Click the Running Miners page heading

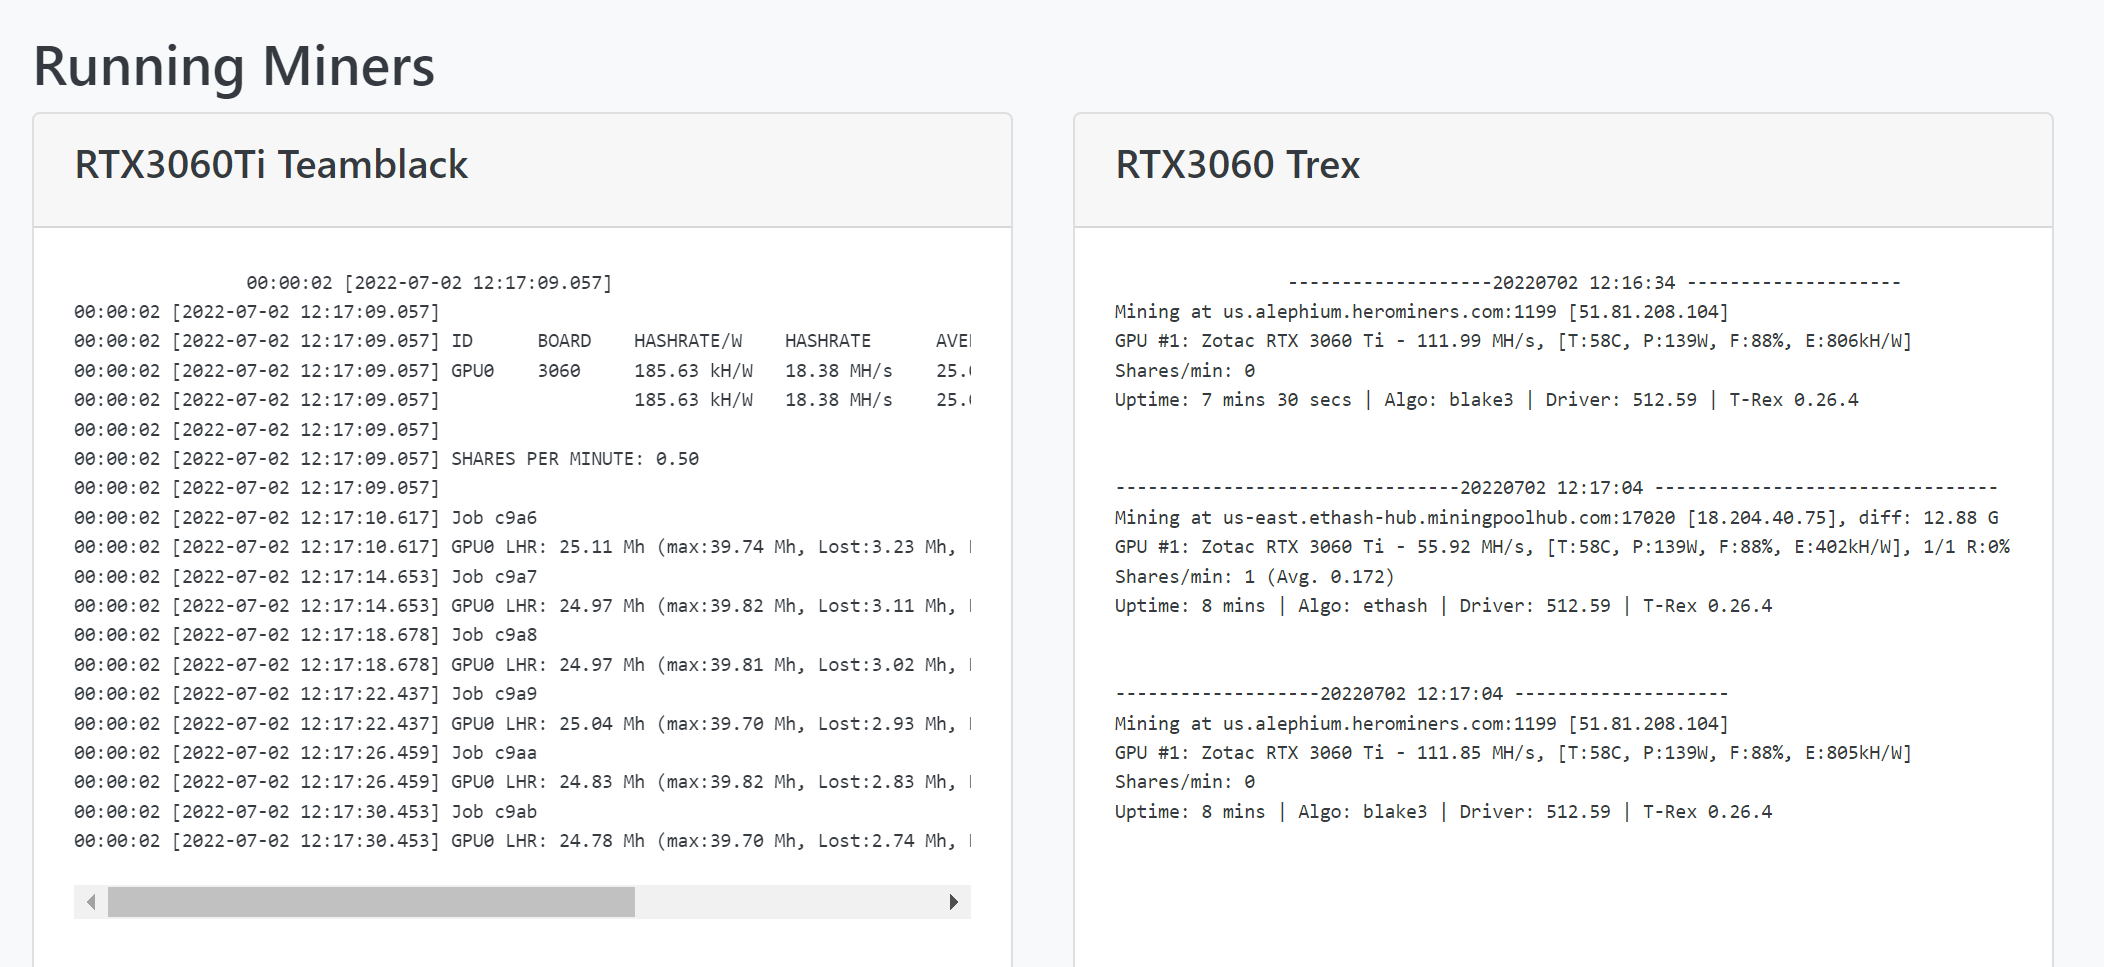point(233,66)
